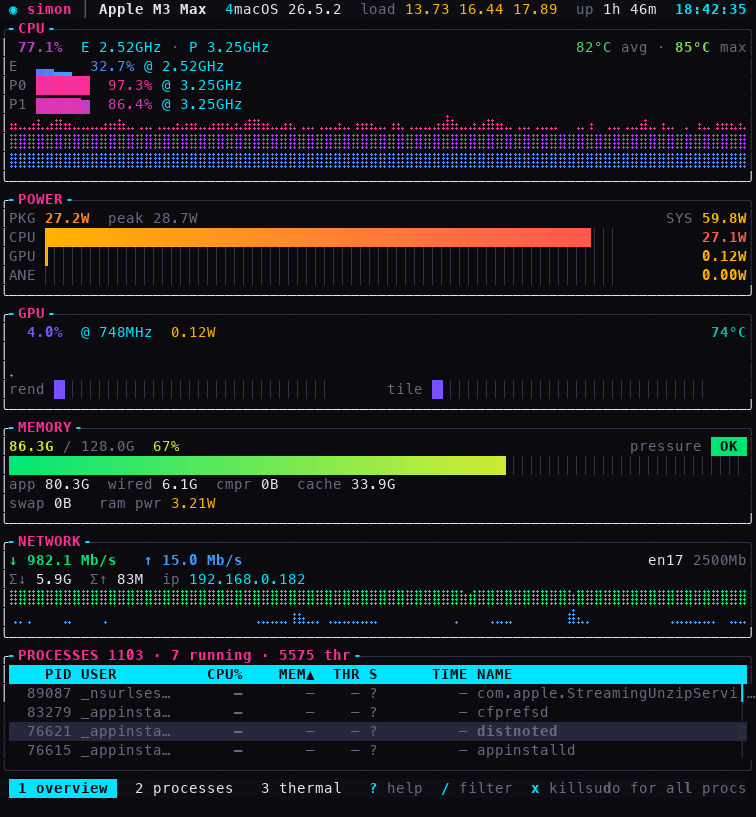
Task: Click GPU frequency 748MHz
Action: 126,332
